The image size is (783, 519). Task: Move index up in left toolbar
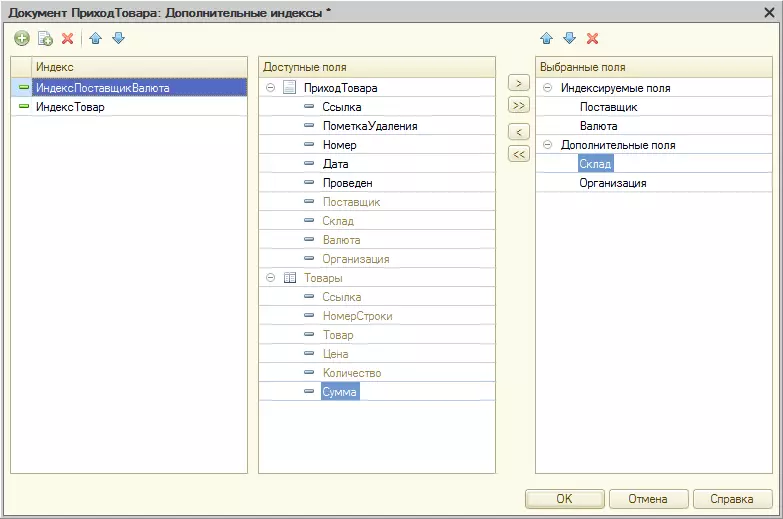coord(96,38)
